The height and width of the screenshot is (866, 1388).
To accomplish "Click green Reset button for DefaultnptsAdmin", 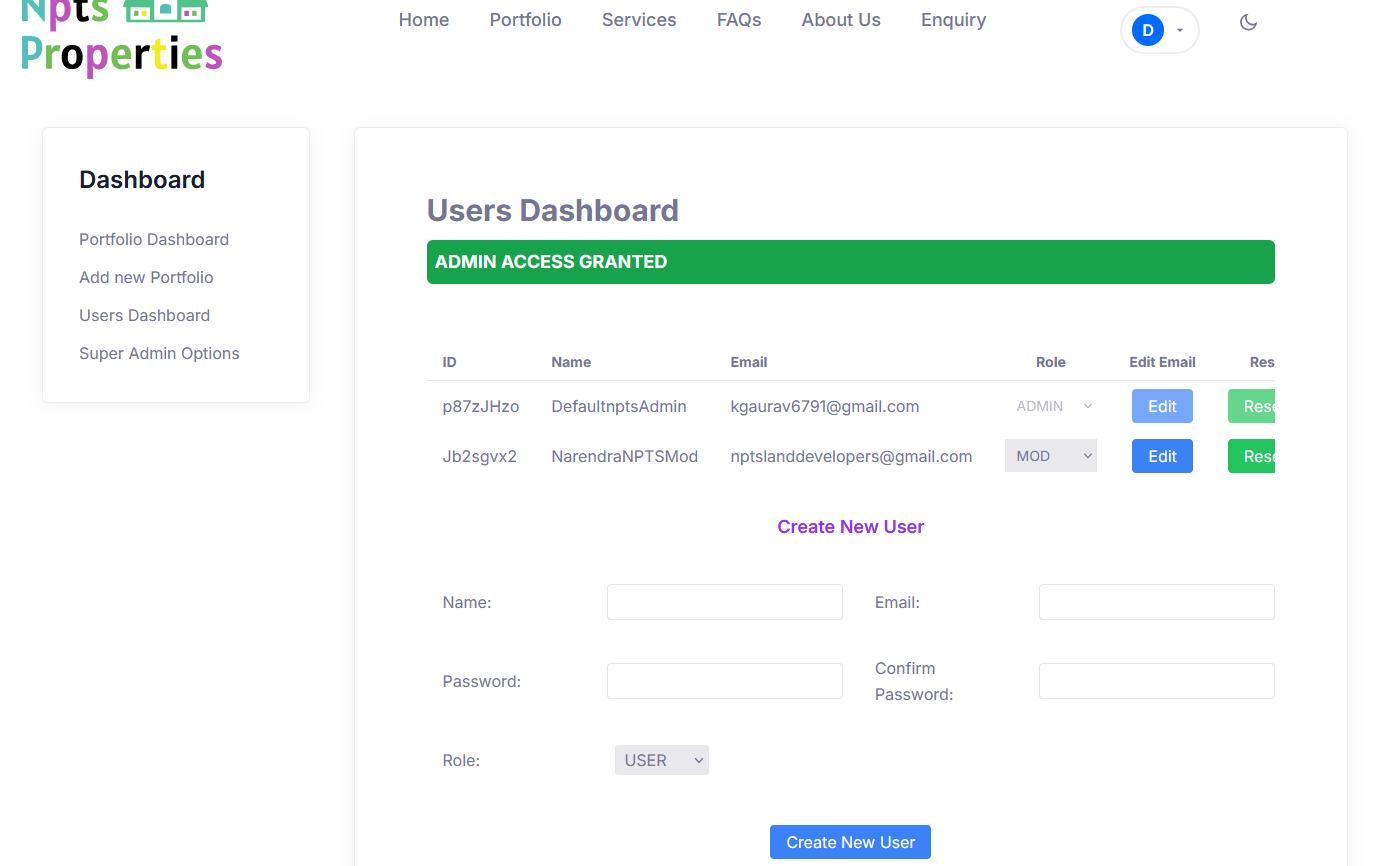I will coord(1252,406).
